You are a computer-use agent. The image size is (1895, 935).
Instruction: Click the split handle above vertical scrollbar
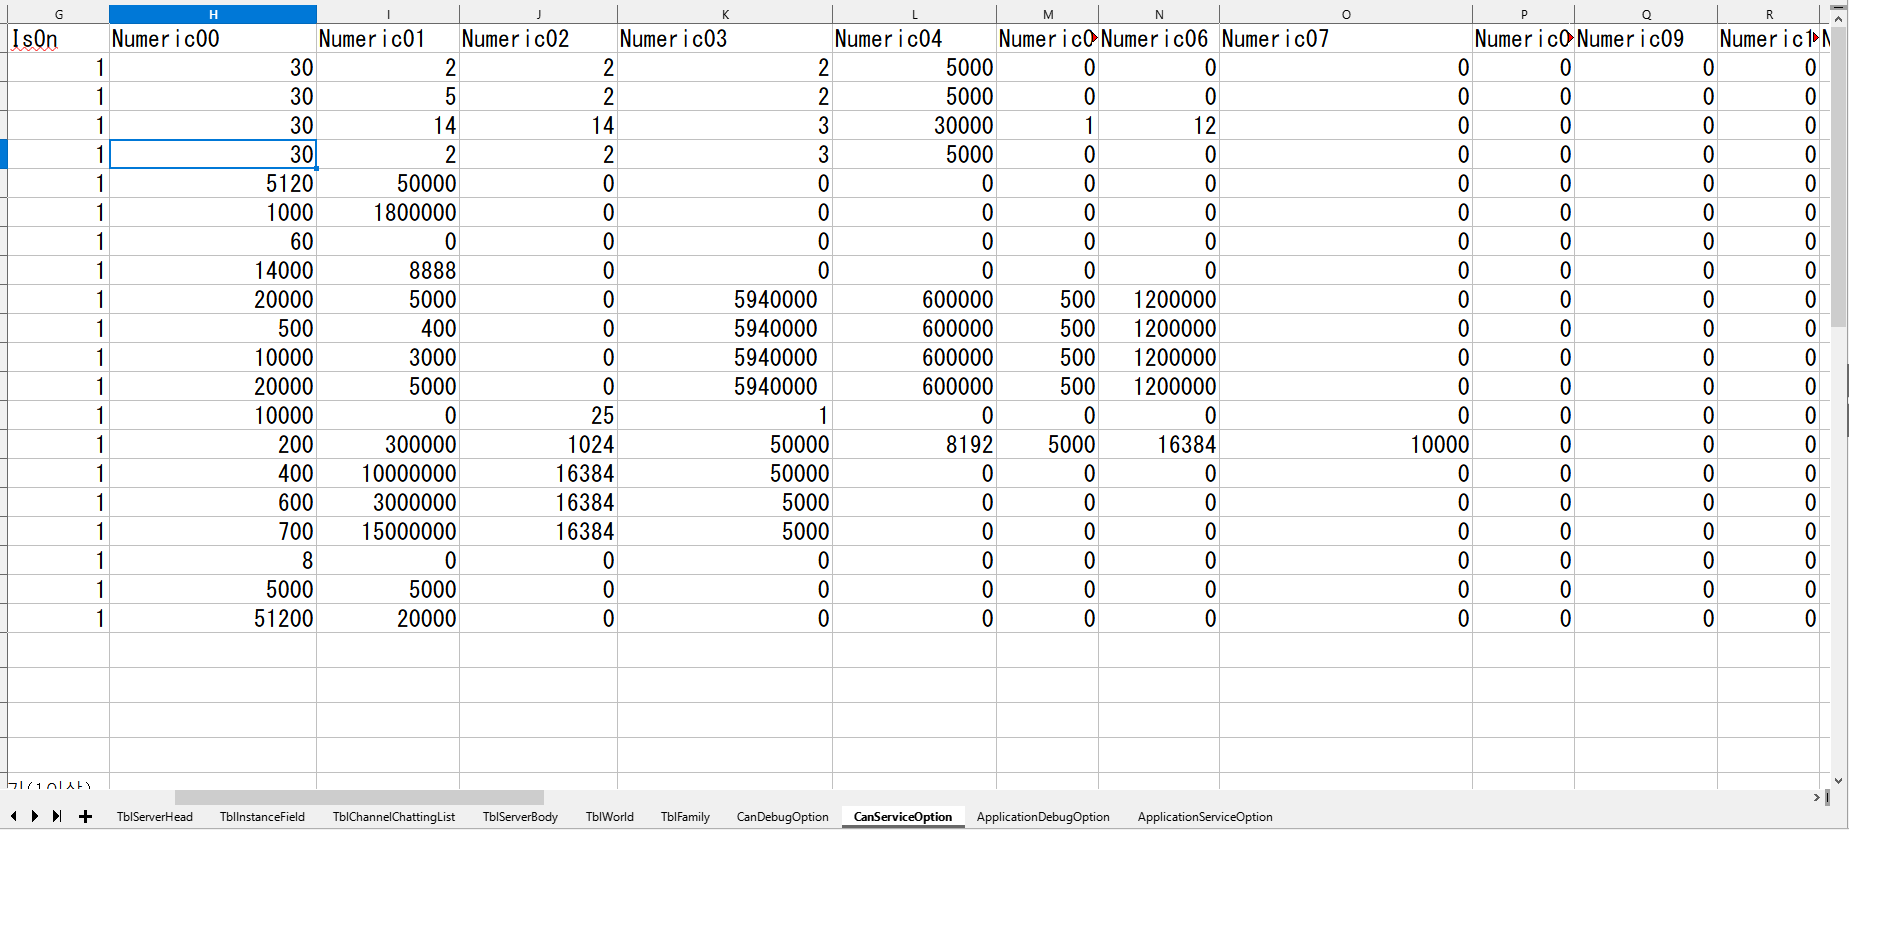[x=1838, y=7]
